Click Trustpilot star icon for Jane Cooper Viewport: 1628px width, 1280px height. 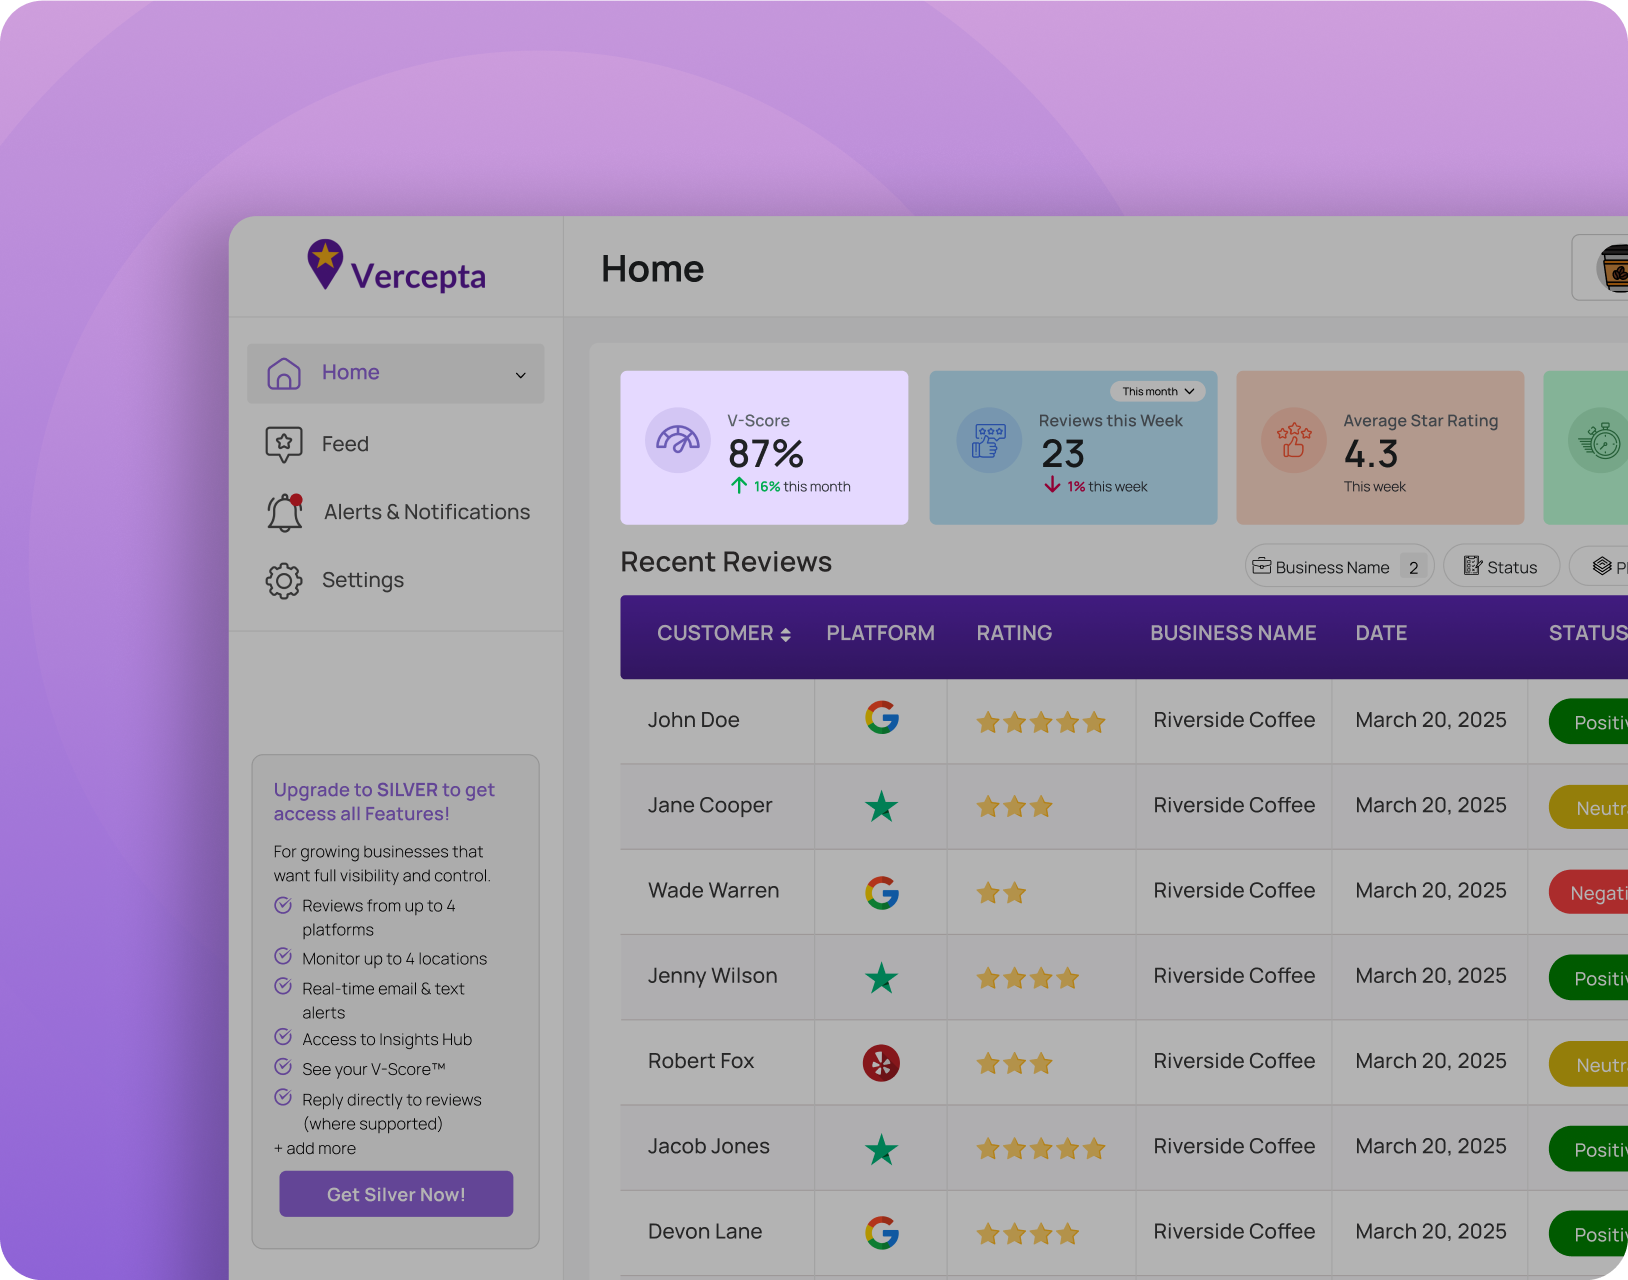point(881,805)
